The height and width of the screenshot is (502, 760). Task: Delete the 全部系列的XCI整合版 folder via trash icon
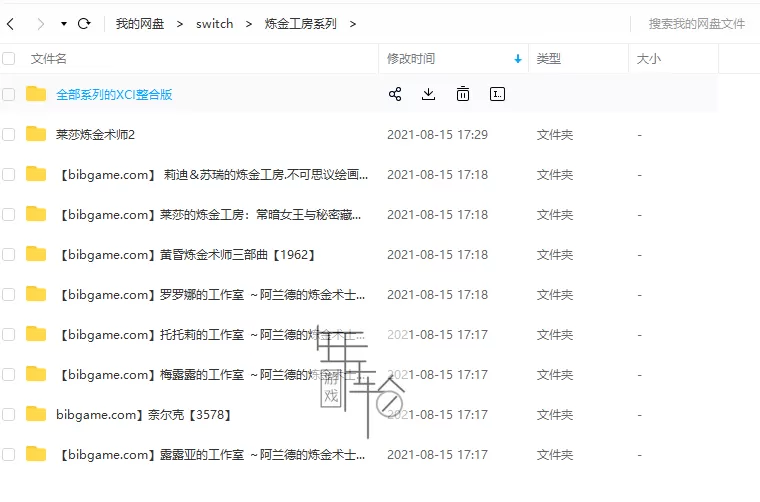click(x=463, y=94)
